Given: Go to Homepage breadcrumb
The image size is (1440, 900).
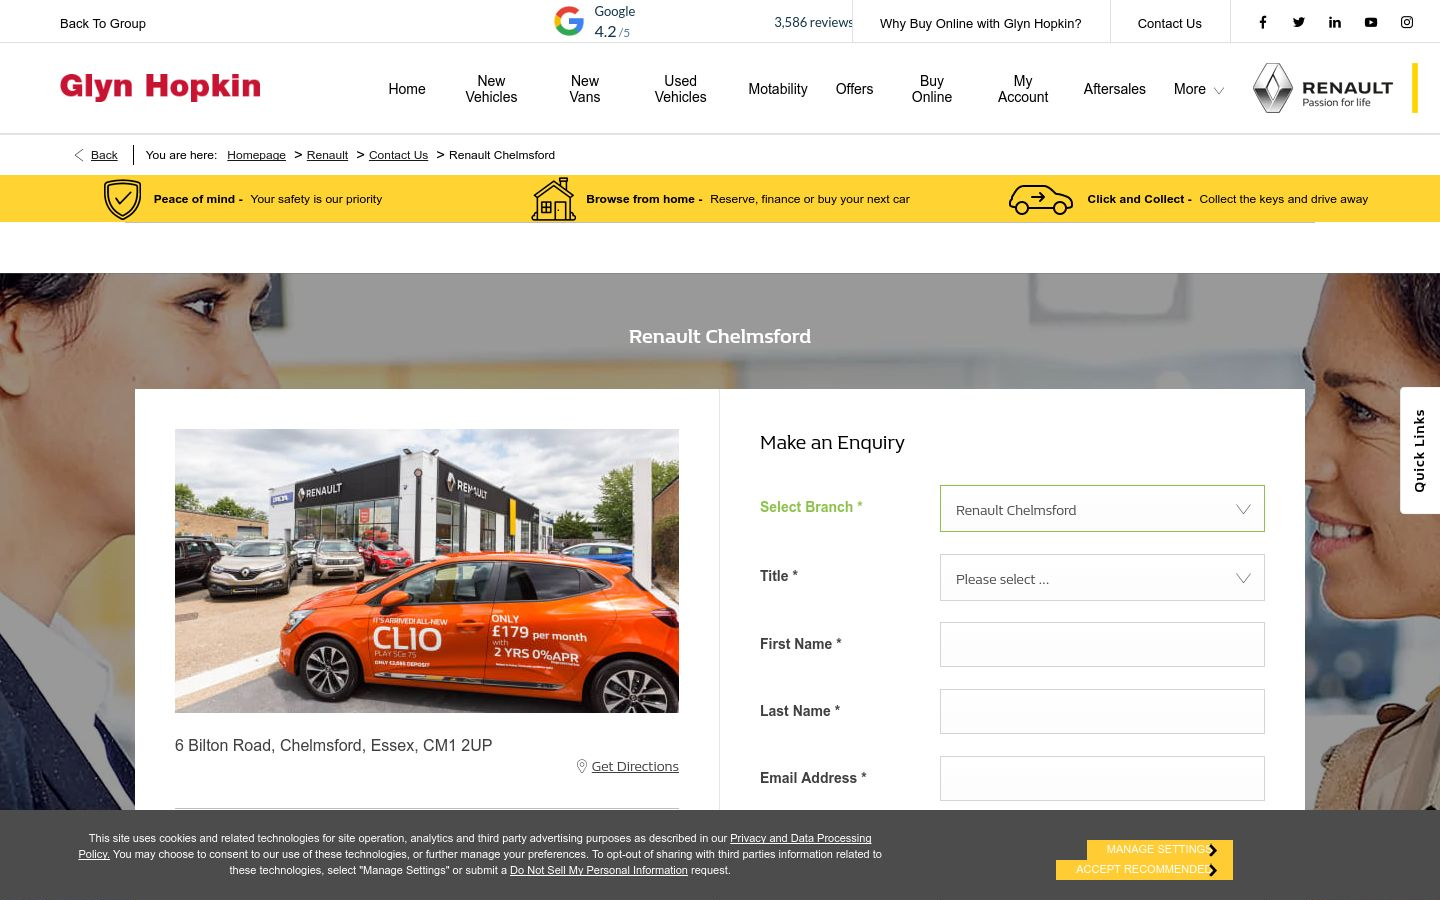Looking at the screenshot, I should pyautogui.click(x=256, y=155).
